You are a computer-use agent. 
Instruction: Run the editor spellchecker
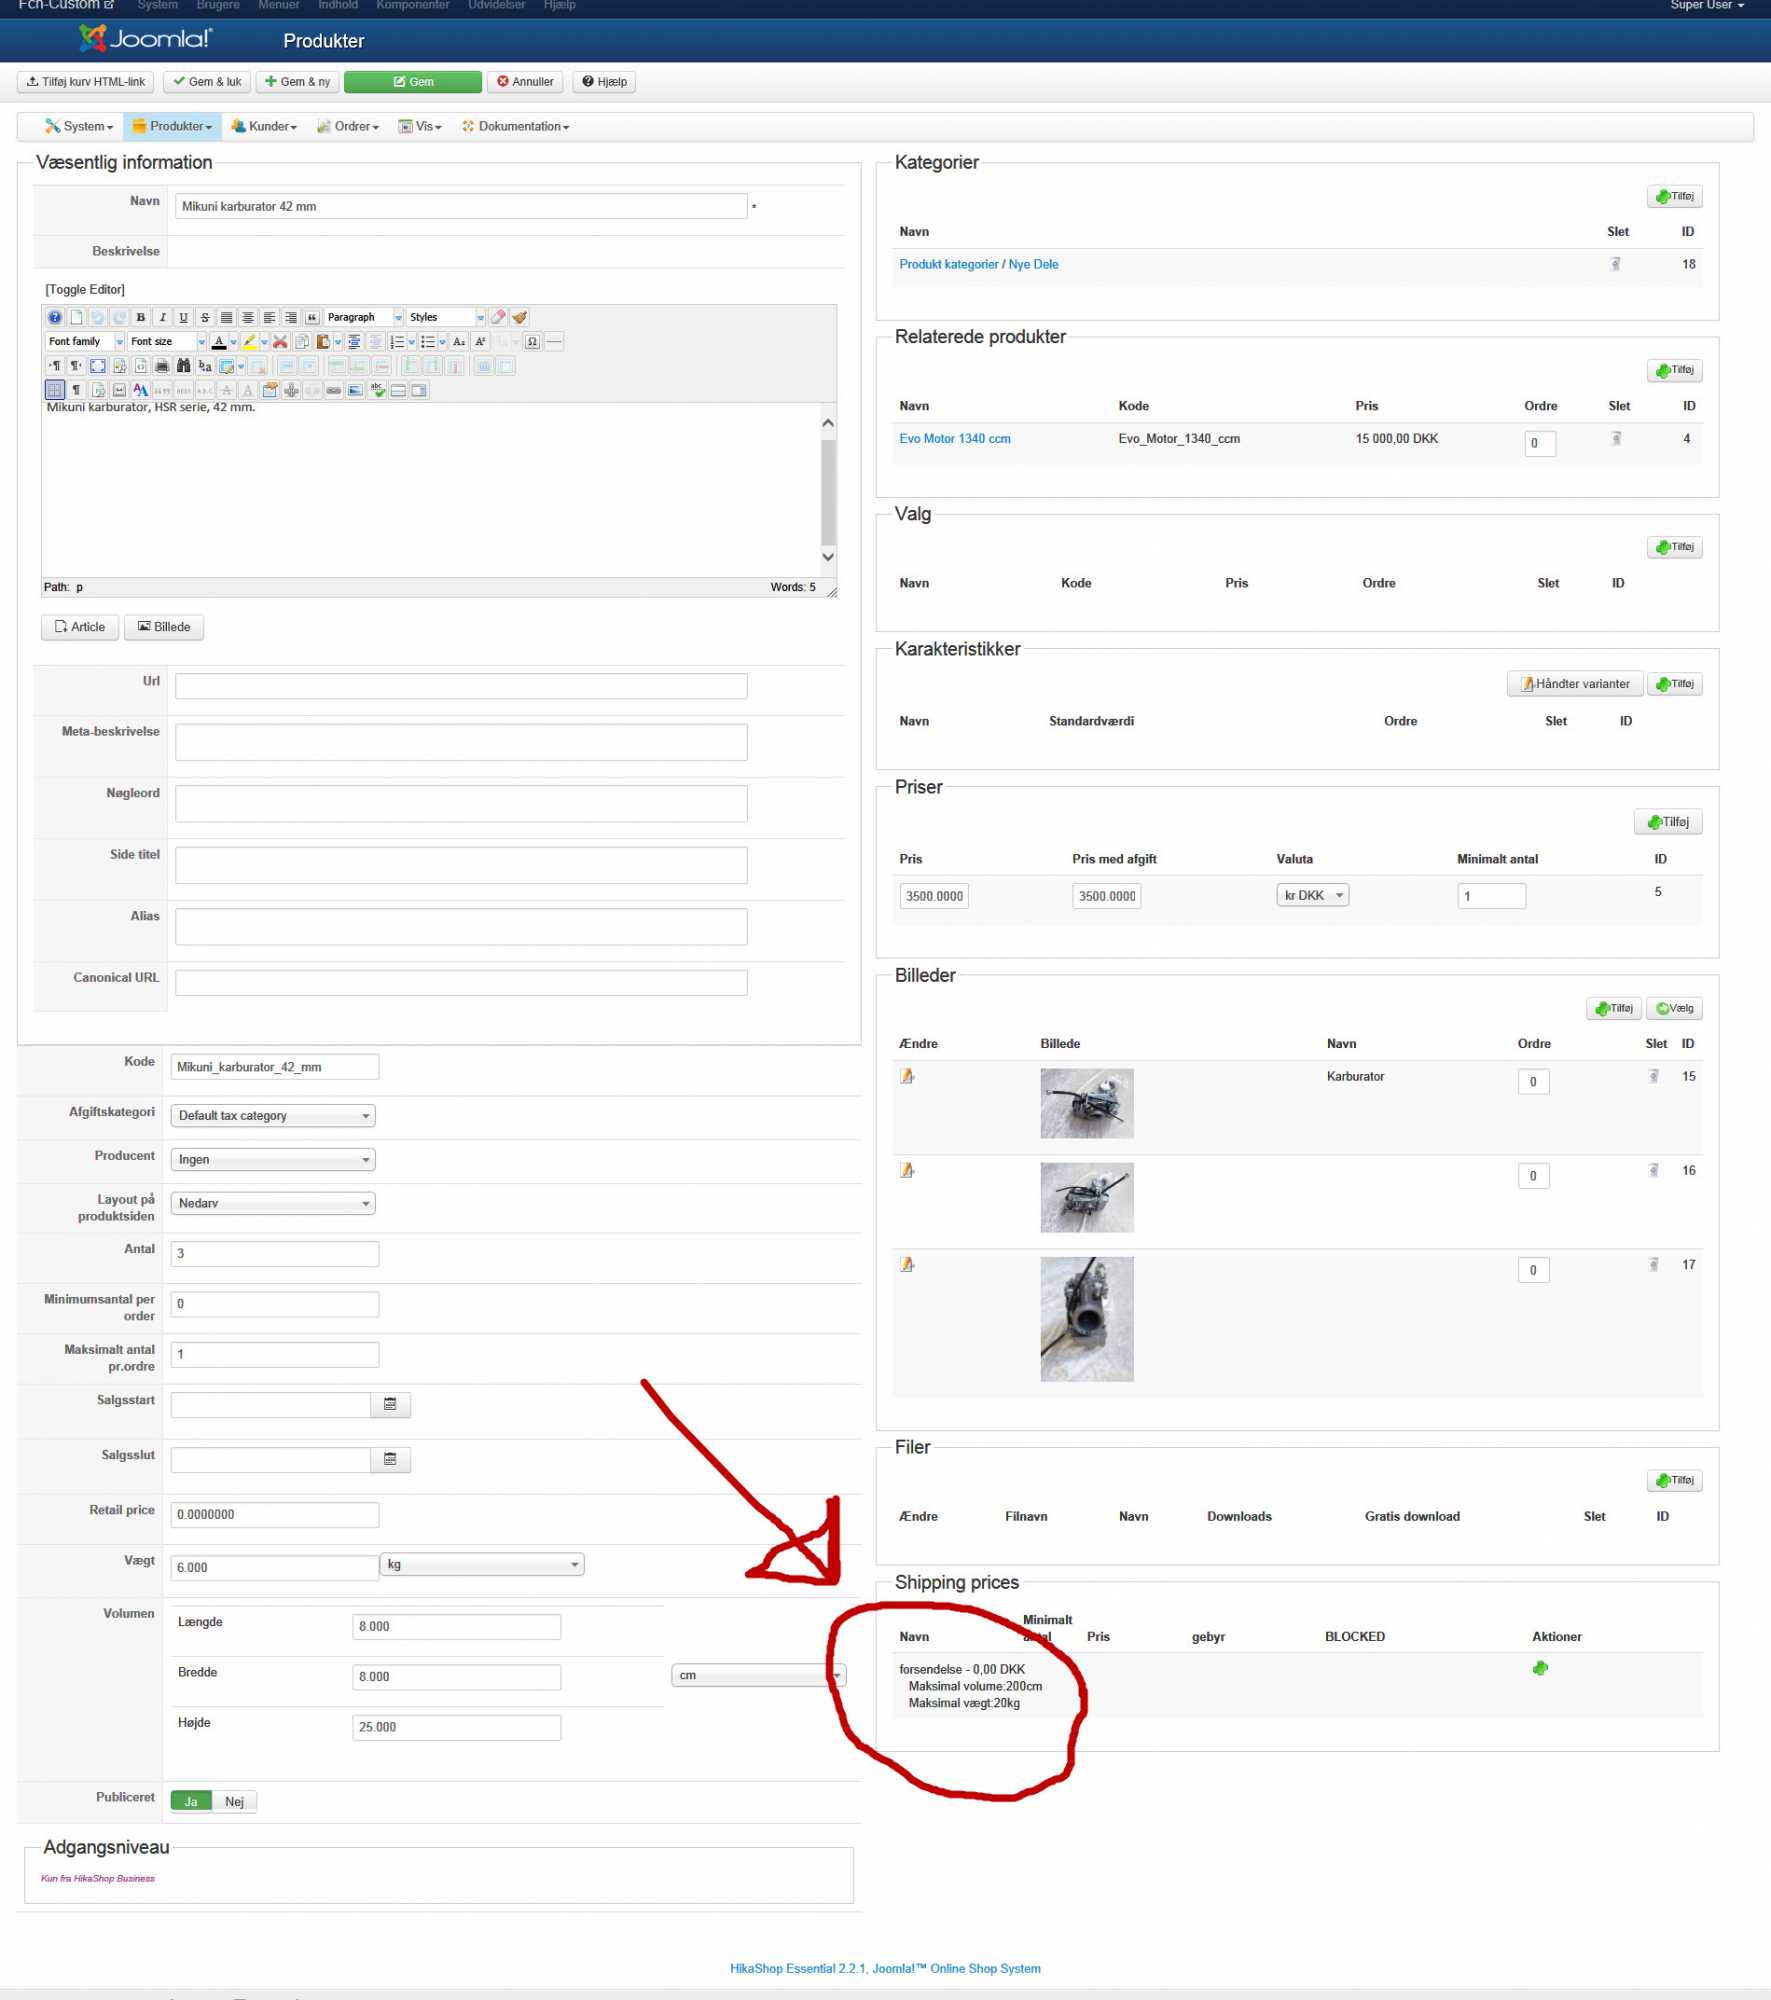coord(377,390)
